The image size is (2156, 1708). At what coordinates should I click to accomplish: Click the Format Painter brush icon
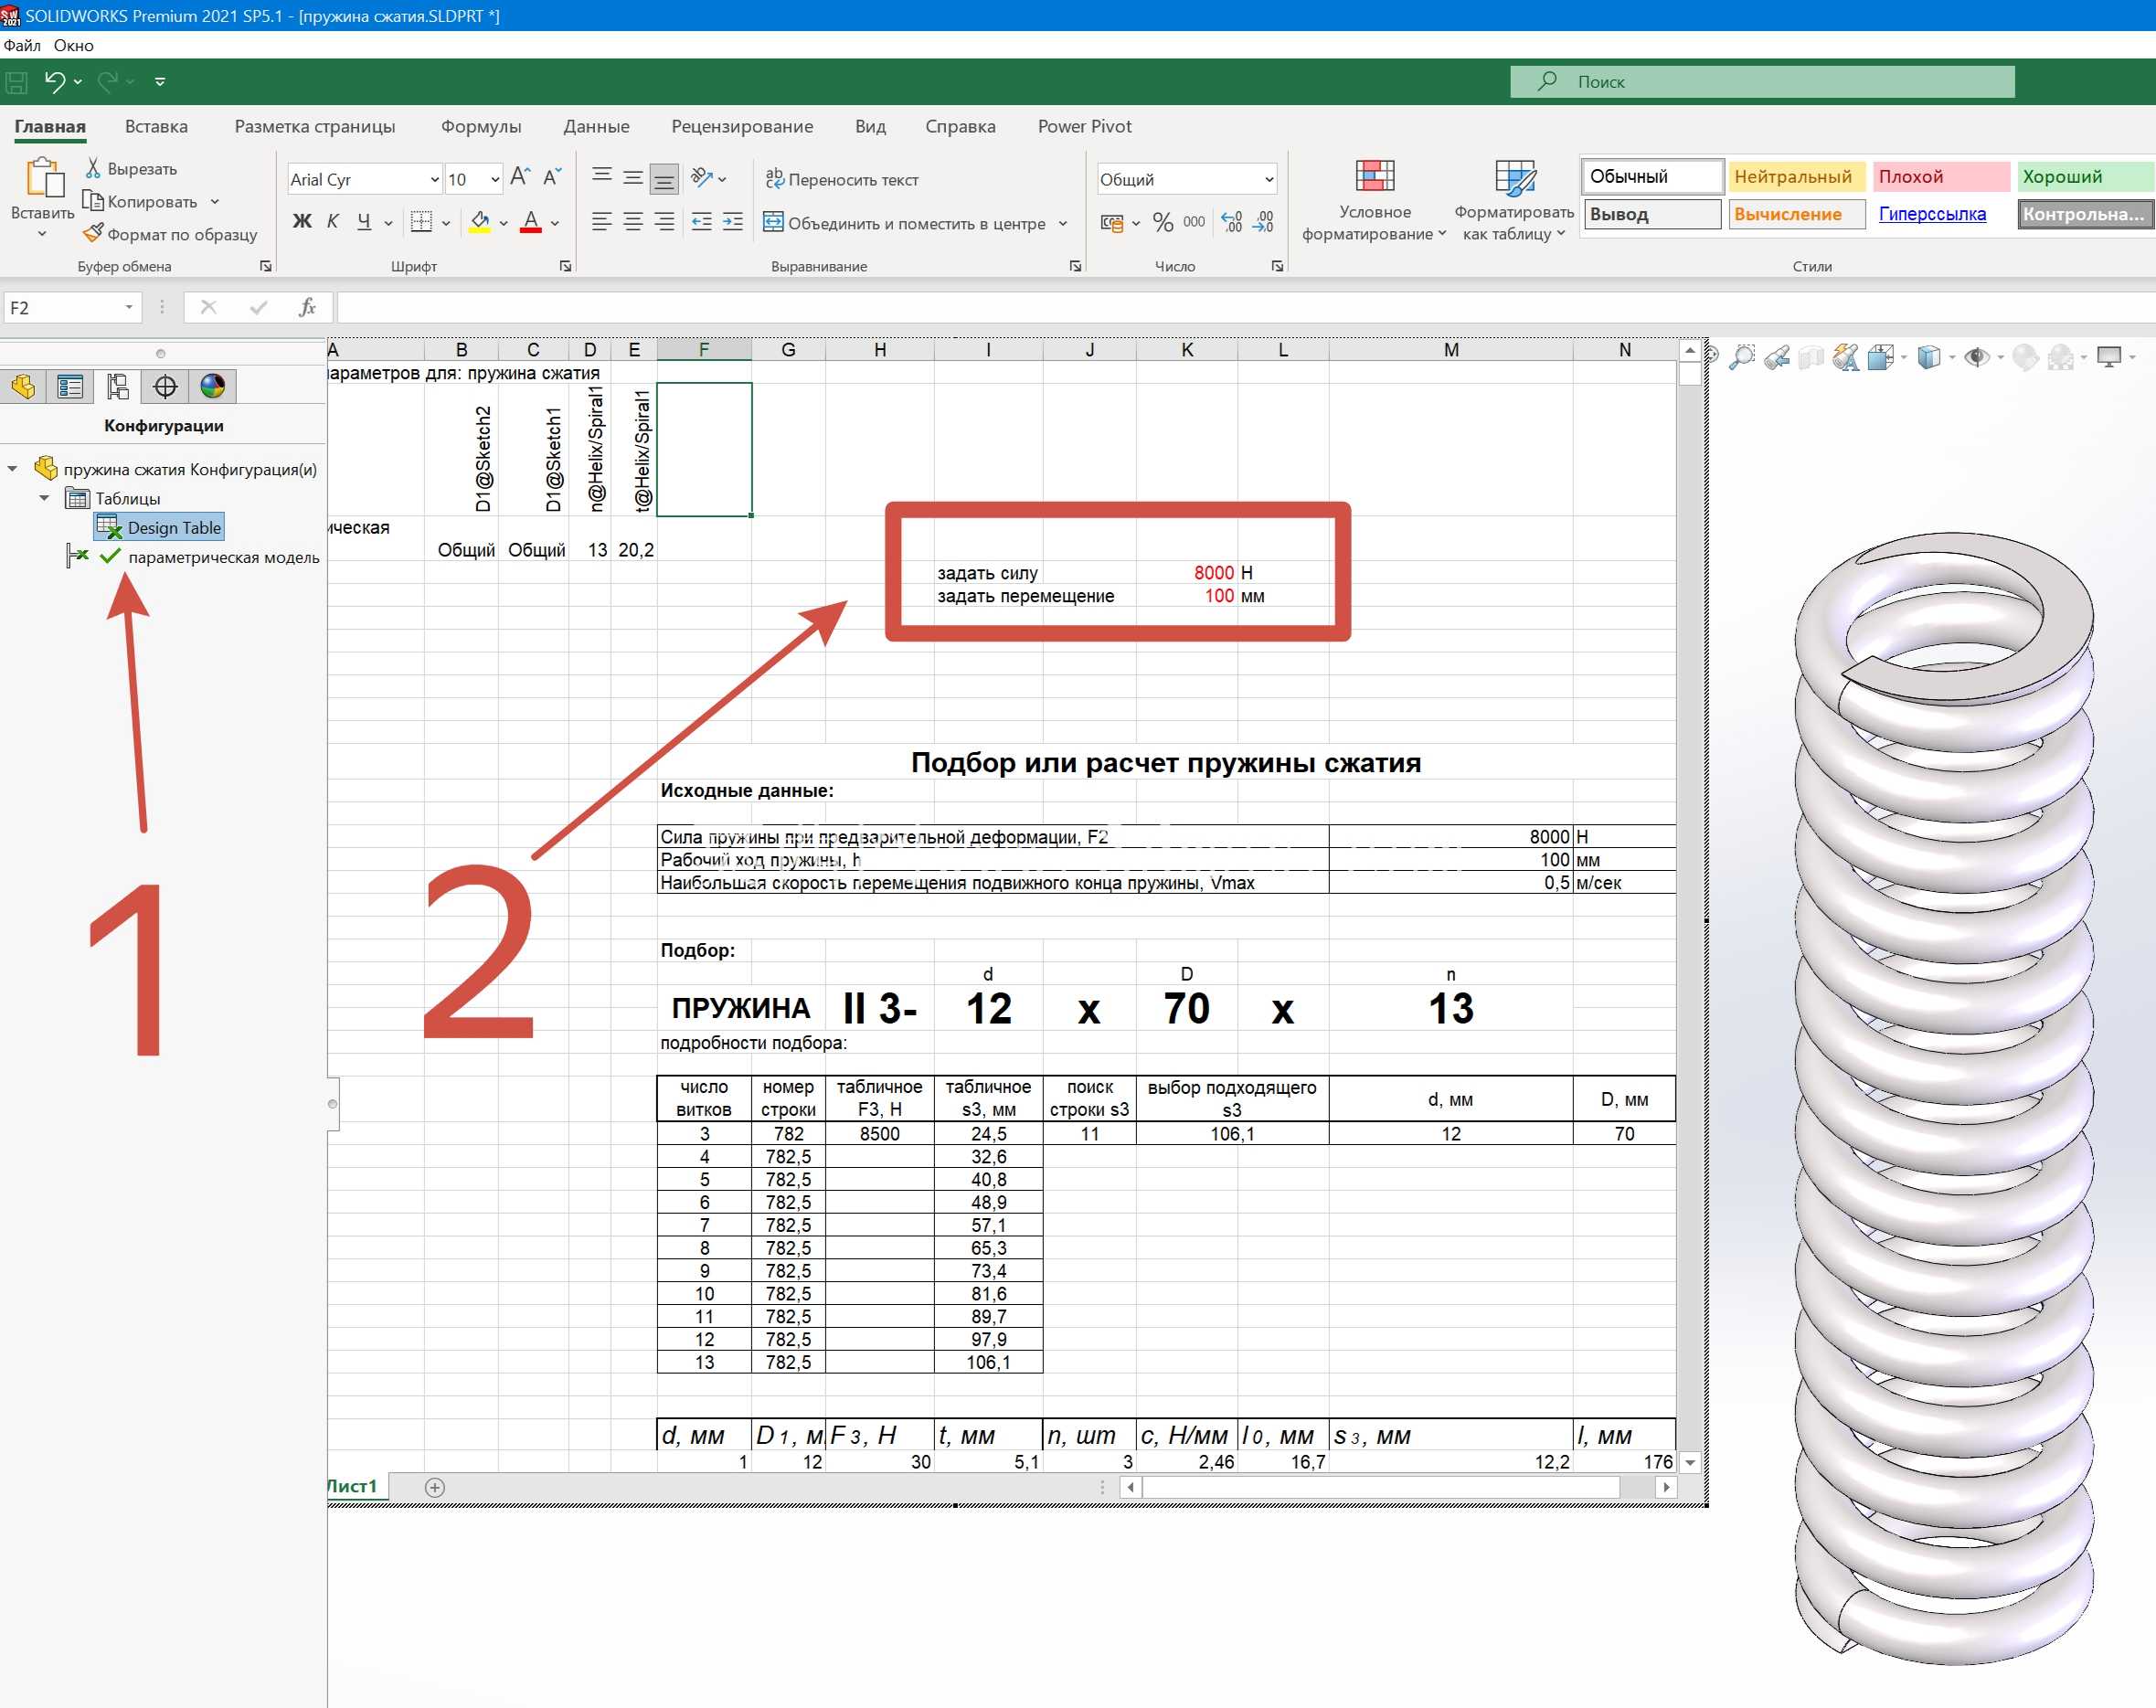coord(92,234)
